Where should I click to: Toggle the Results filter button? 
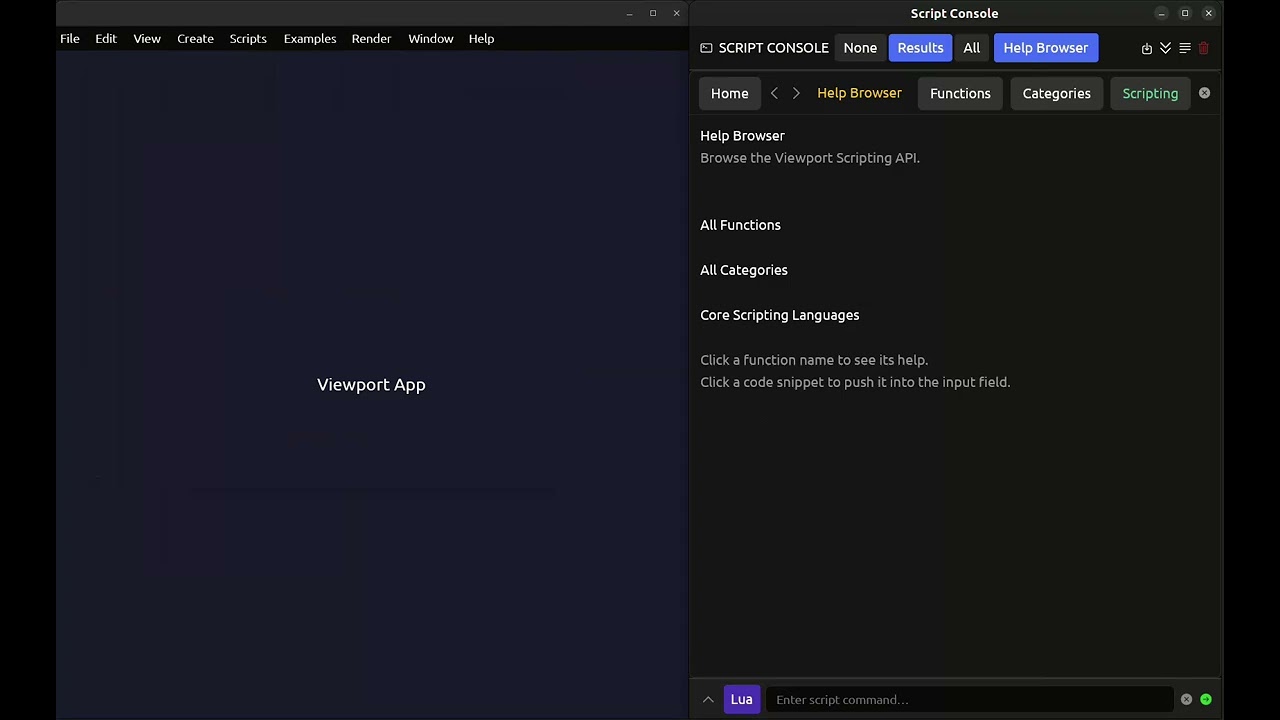920,48
